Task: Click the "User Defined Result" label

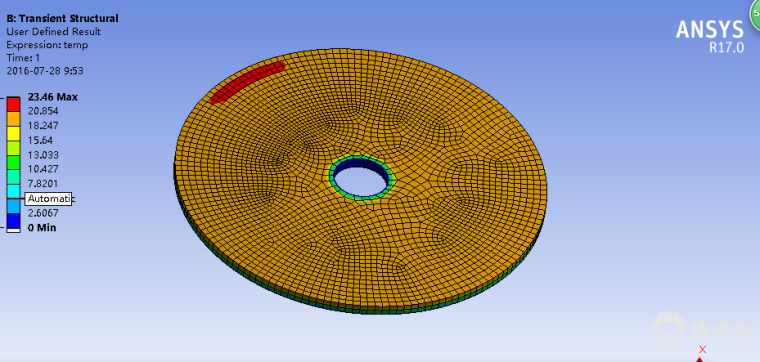Action: coord(53,31)
